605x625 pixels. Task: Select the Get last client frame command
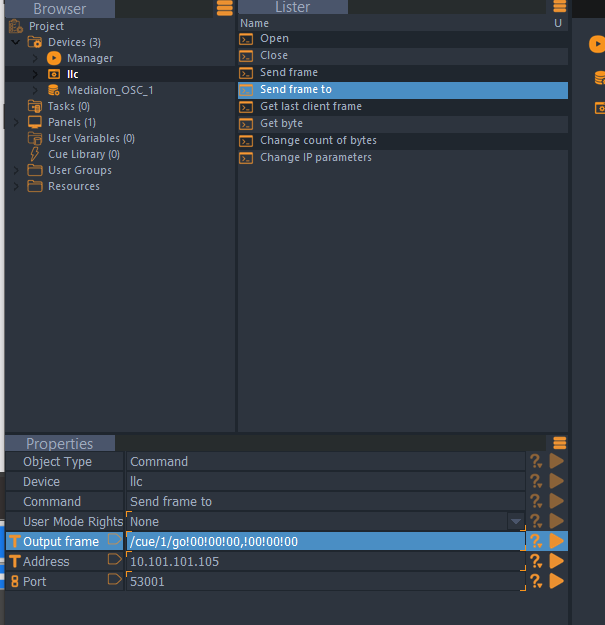coord(310,107)
